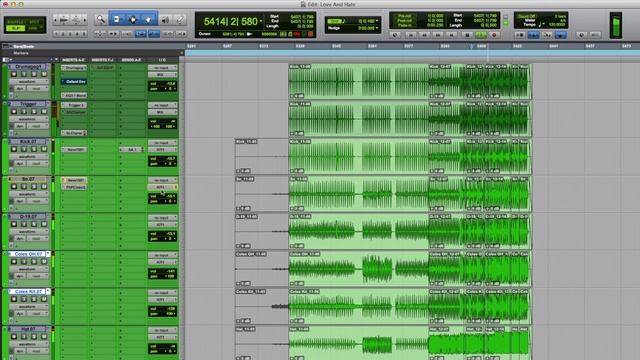The image size is (640, 360).
Task: Select the Zoomer tool
Action: tap(100, 19)
